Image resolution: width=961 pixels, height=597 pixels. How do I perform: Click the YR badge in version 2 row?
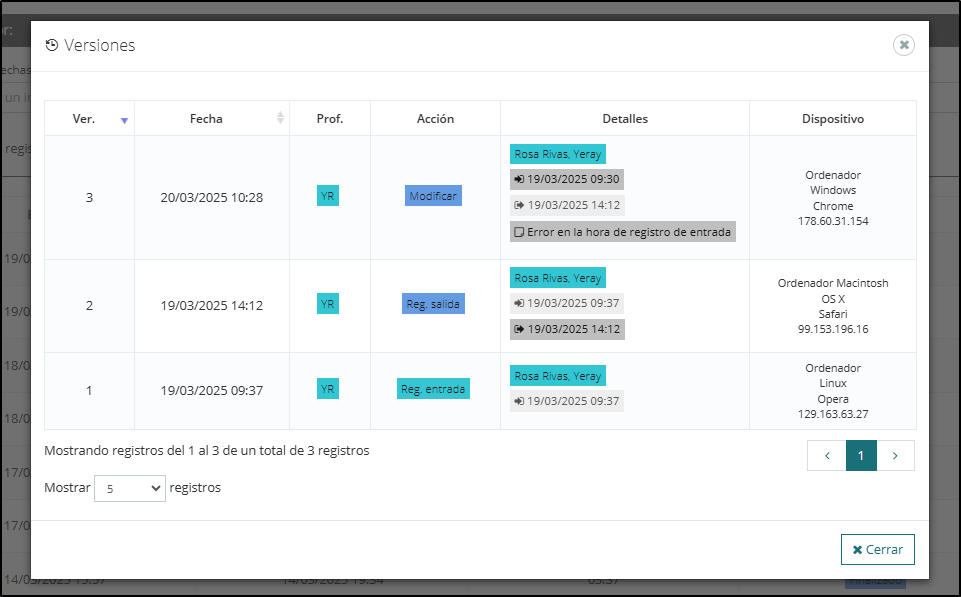[328, 303]
